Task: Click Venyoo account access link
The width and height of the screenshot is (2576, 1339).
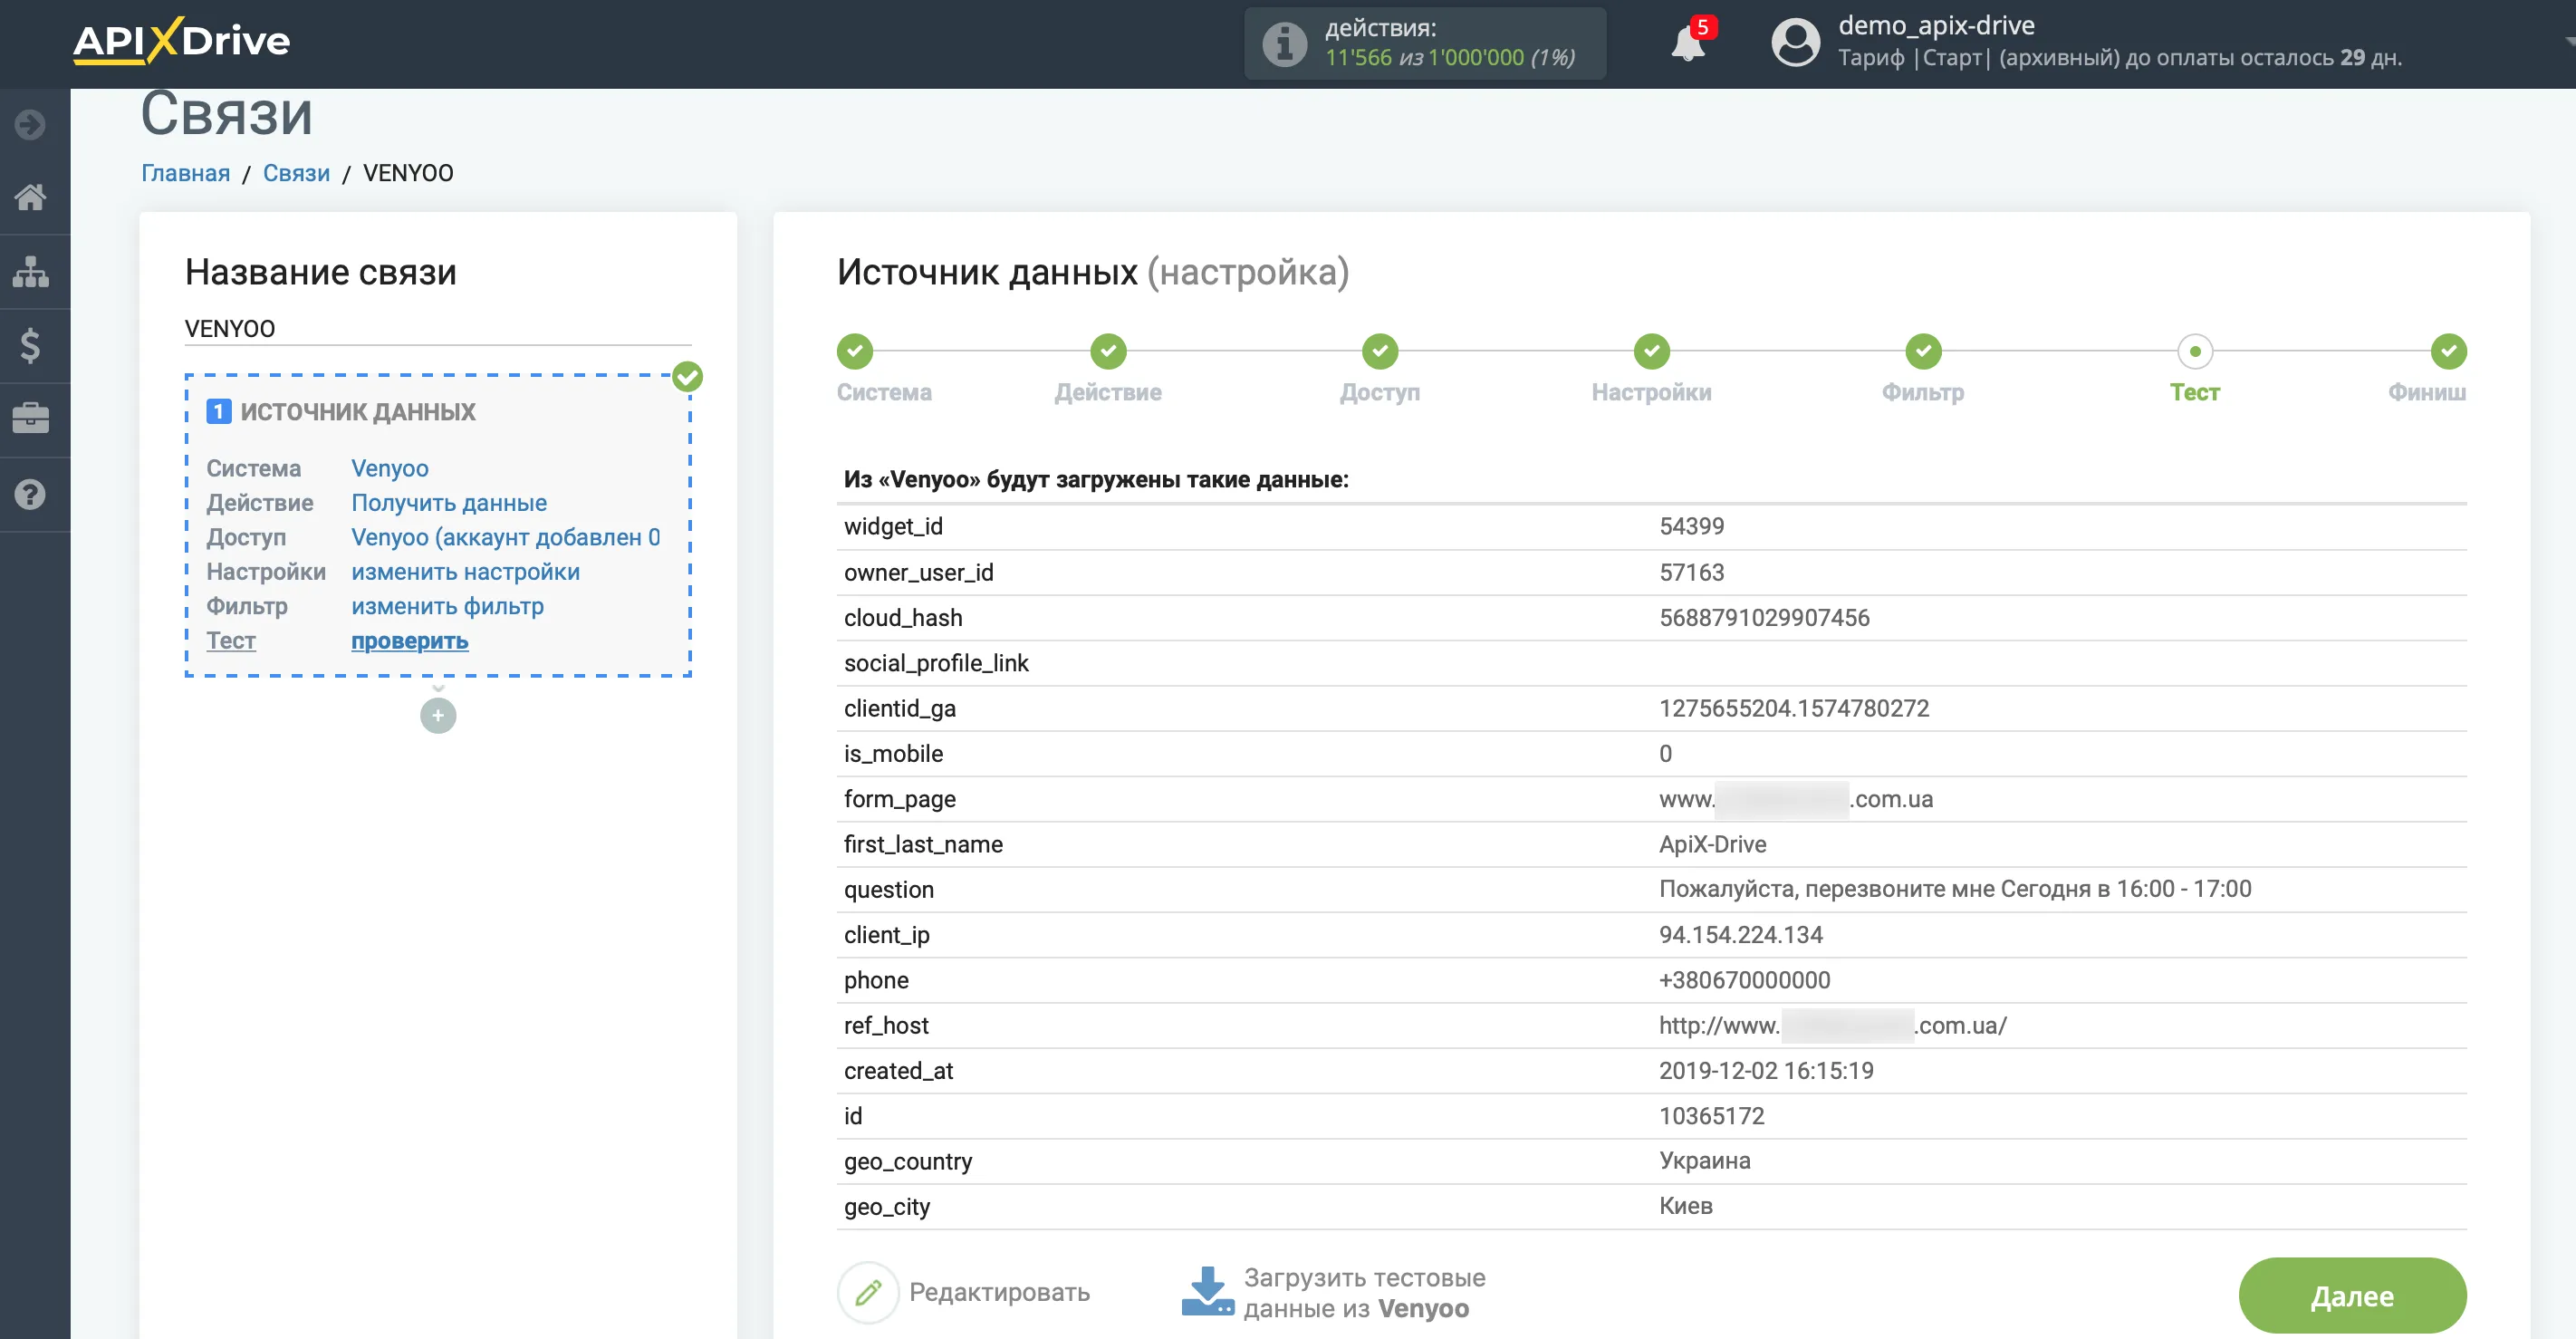Action: point(506,537)
